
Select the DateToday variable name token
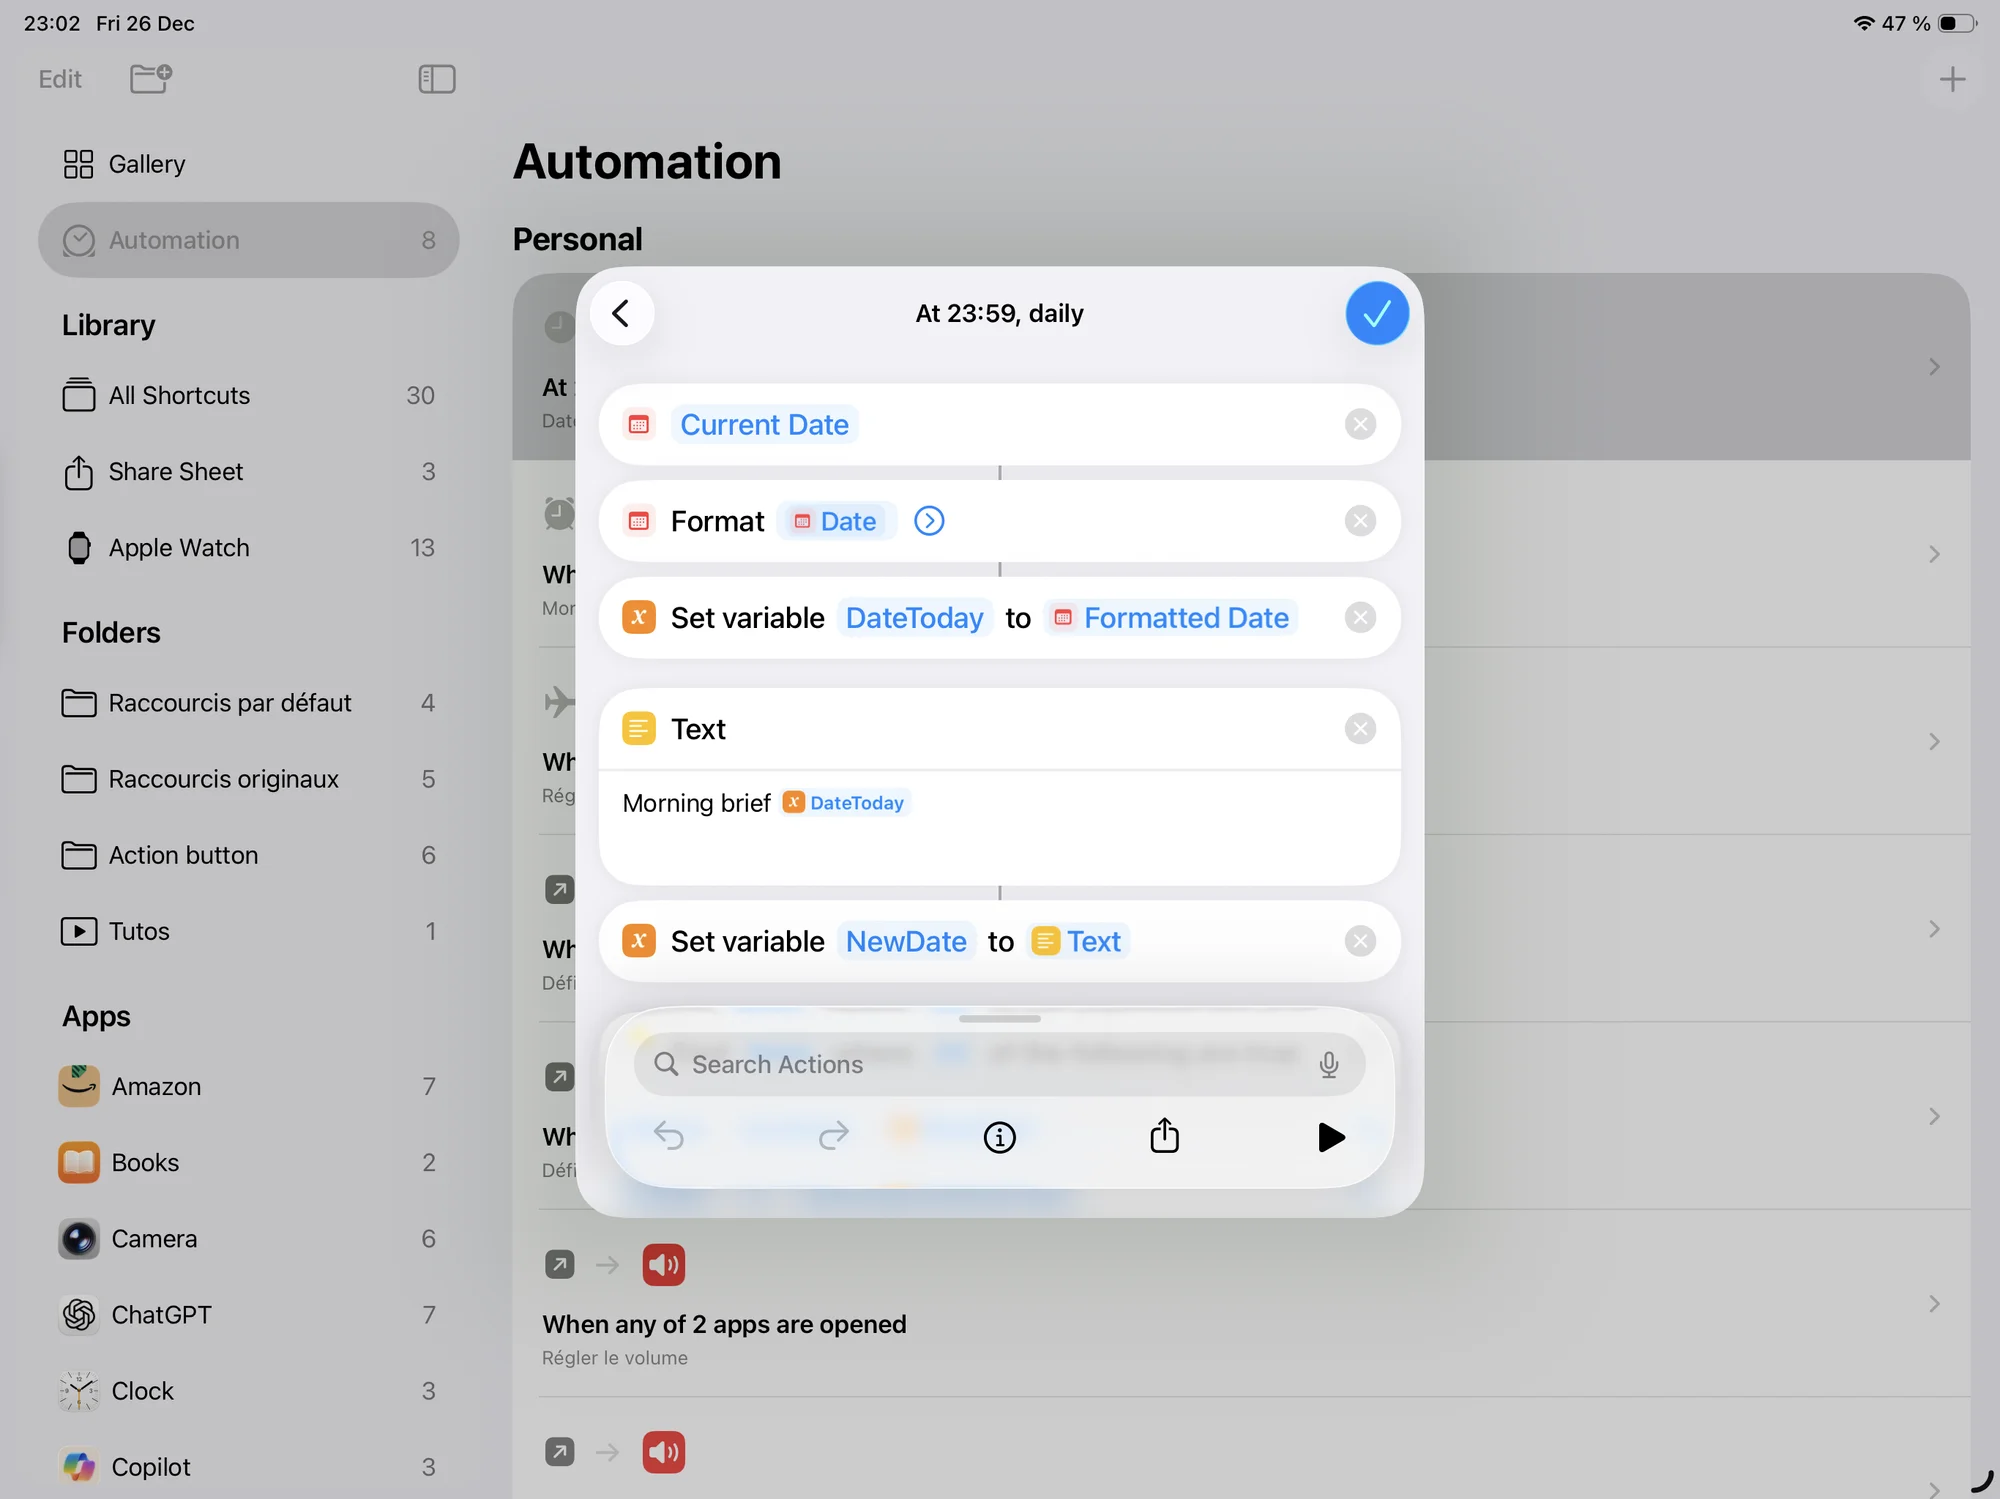[914, 618]
